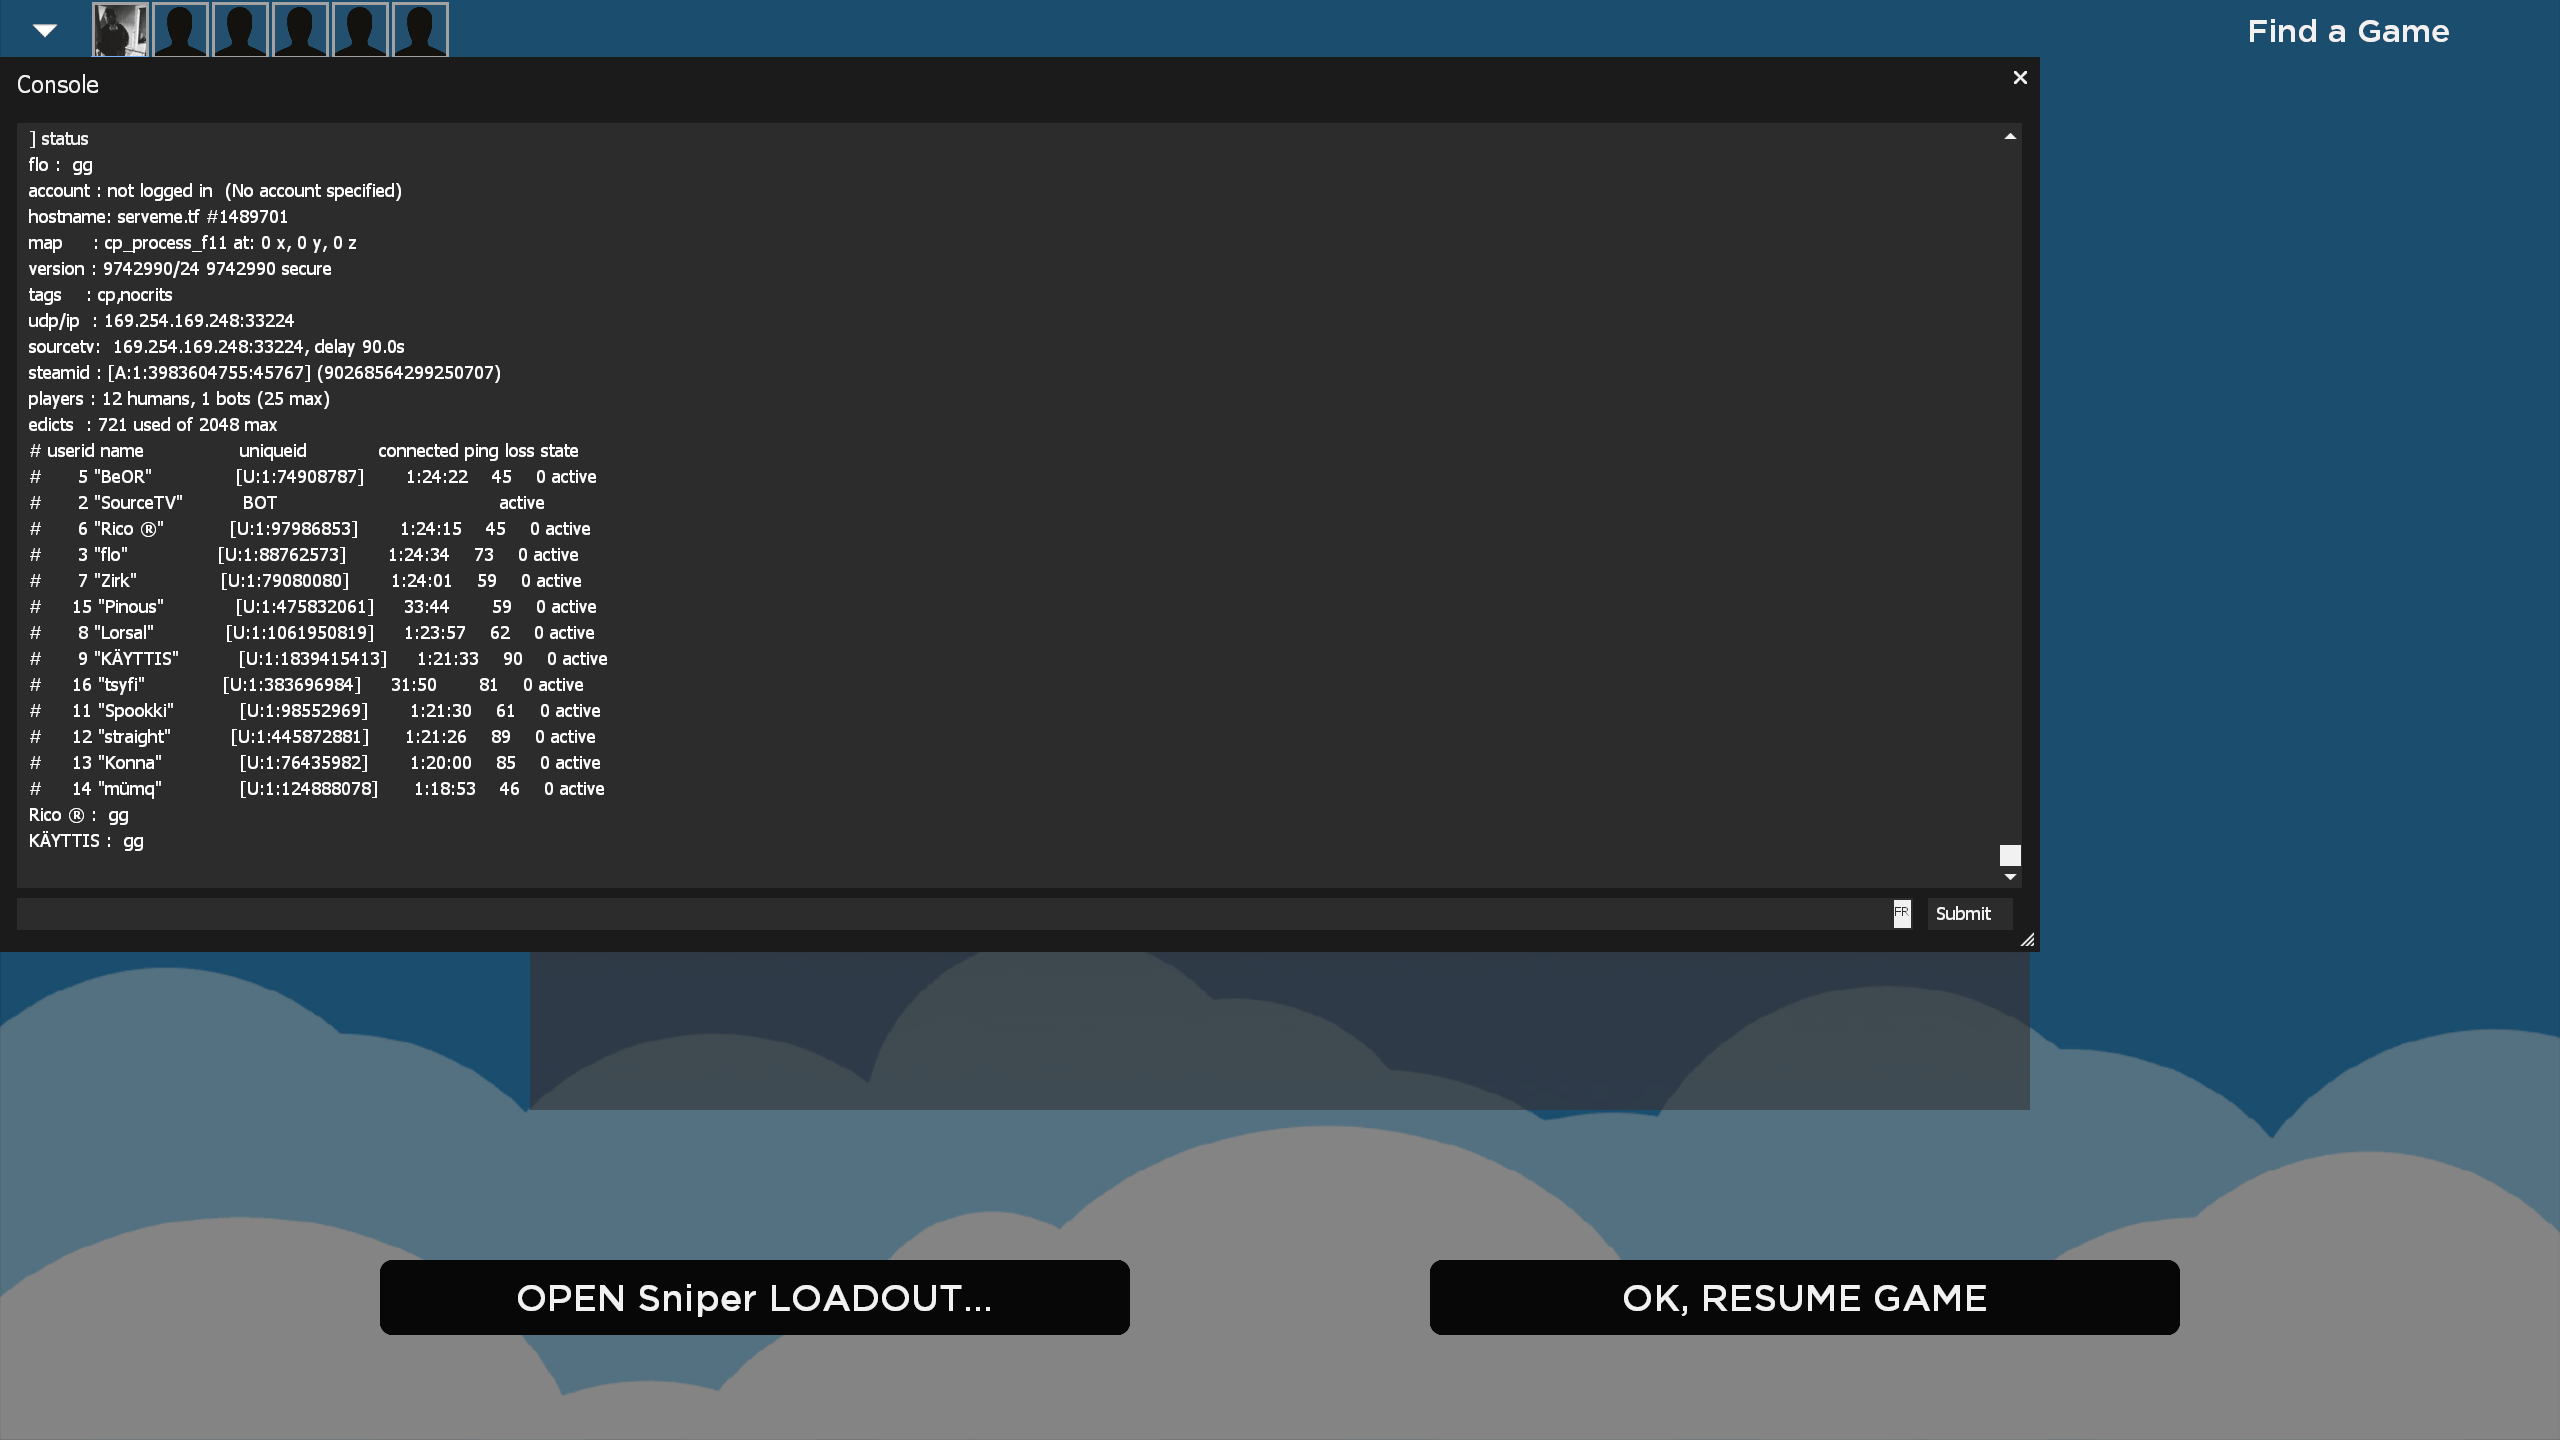
Task: Select the "Spookki" player row
Action: 315,711
